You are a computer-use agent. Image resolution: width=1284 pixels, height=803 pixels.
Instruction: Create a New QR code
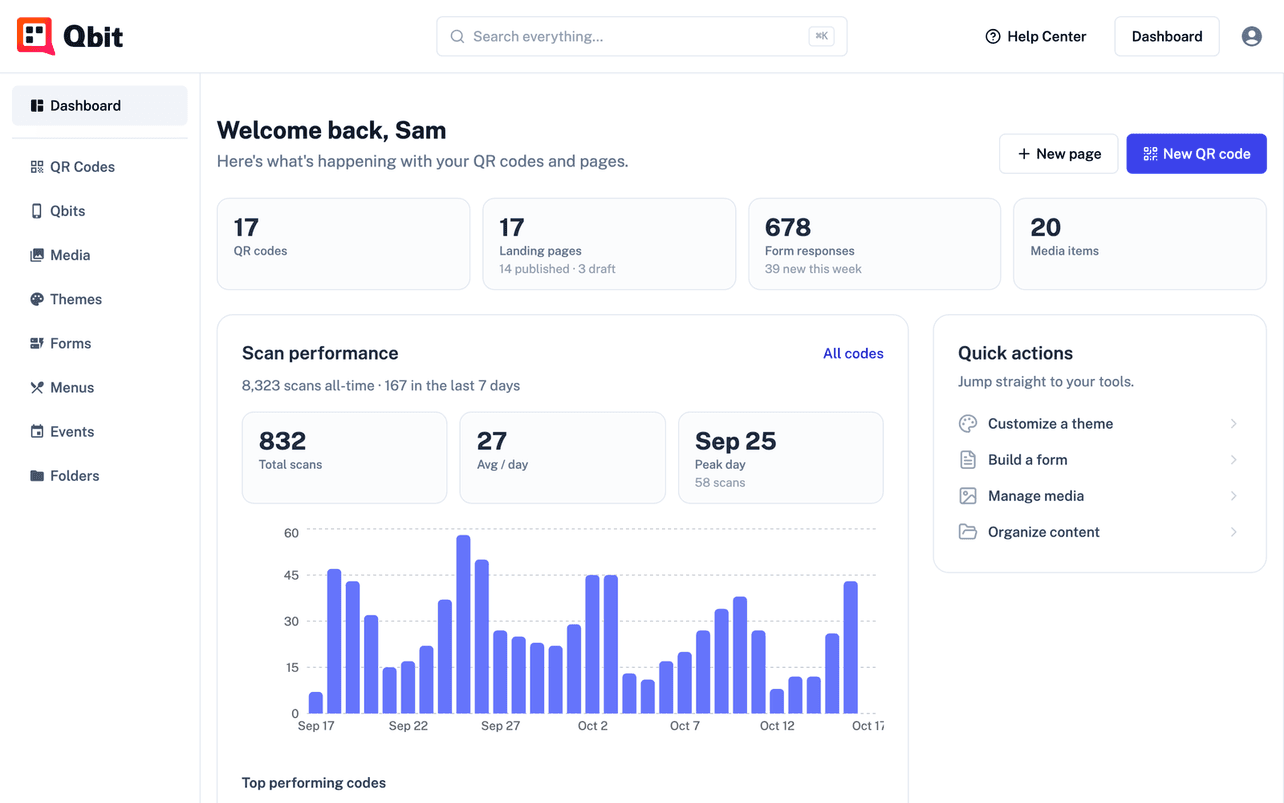pyautogui.click(x=1196, y=154)
